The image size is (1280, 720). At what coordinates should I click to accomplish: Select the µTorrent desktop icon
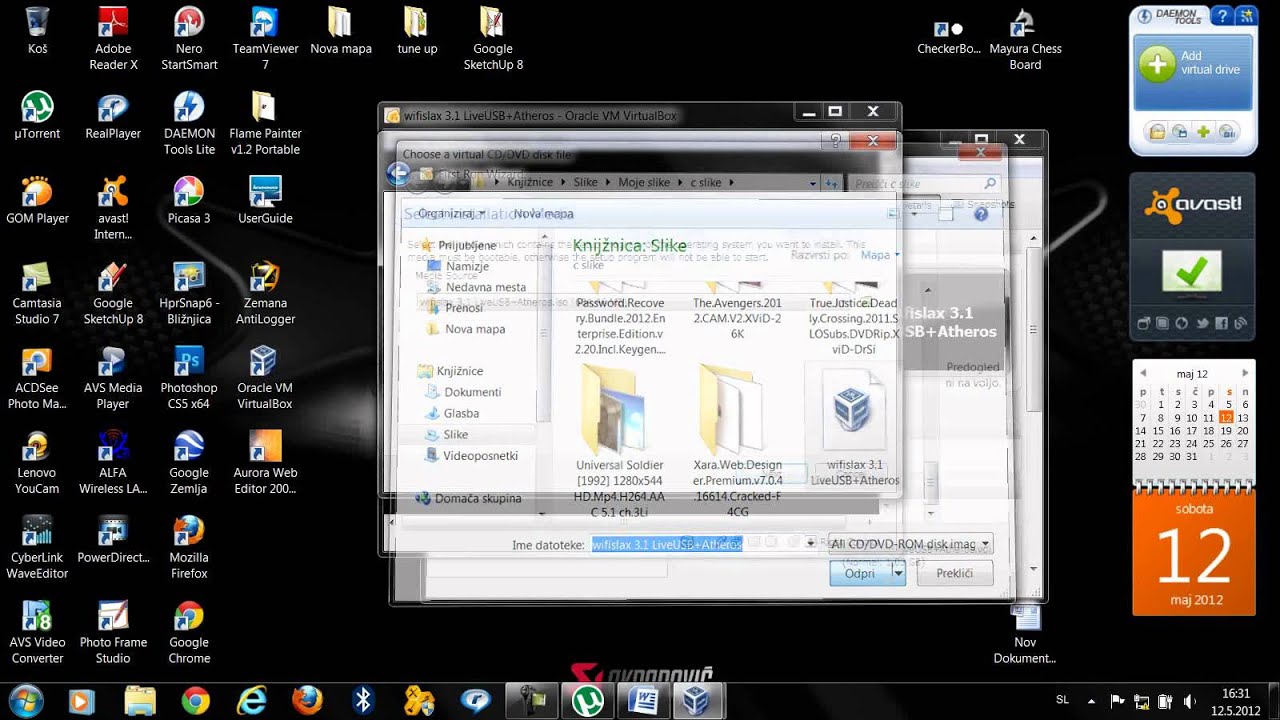click(37, 114)
